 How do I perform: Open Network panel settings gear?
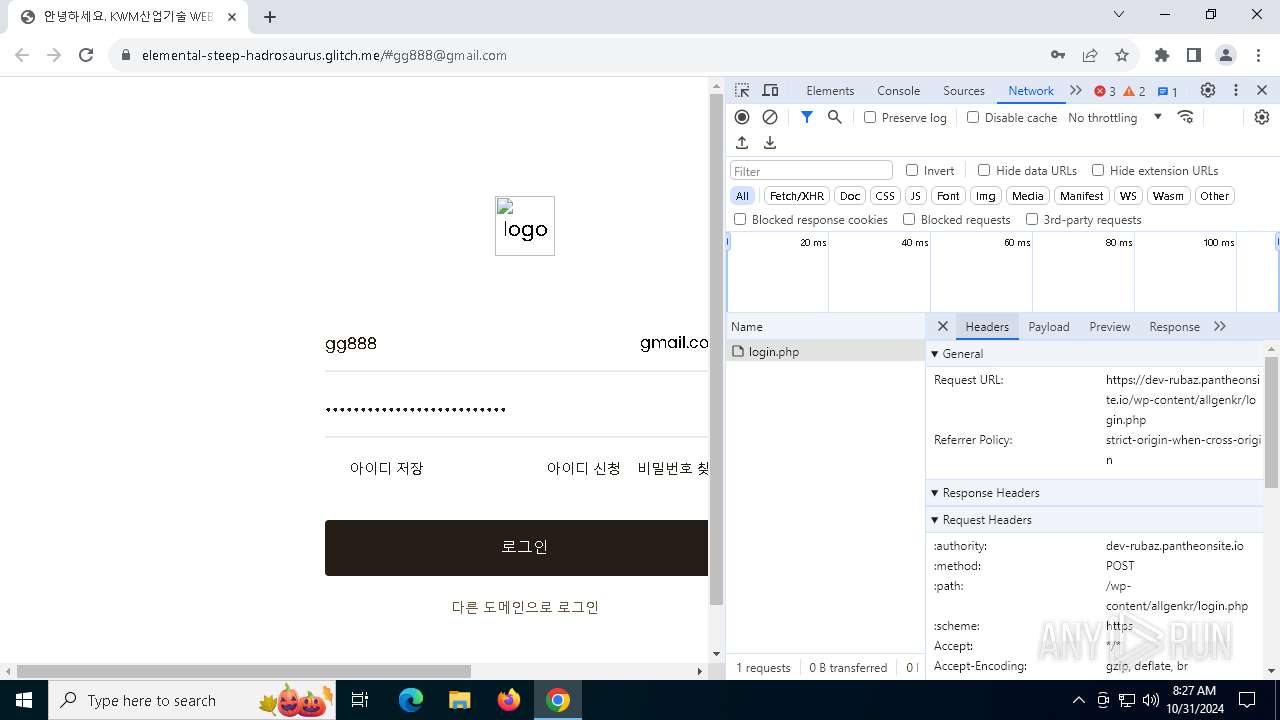coord(1262,117)
